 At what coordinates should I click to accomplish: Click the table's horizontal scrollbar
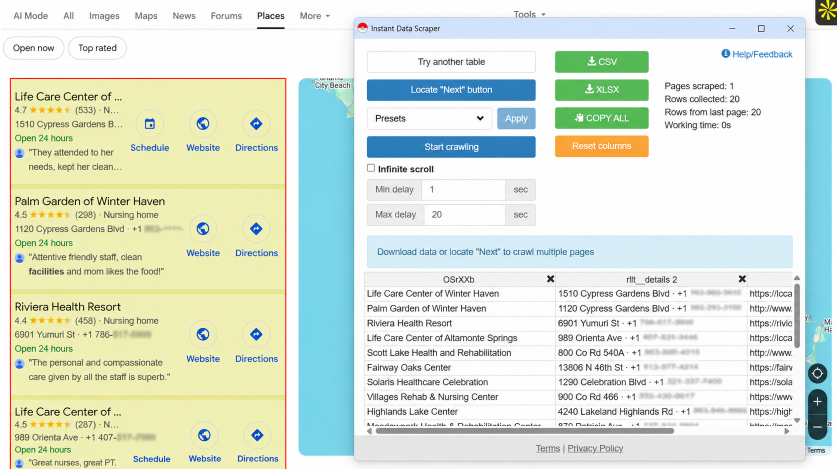point(524,431)
